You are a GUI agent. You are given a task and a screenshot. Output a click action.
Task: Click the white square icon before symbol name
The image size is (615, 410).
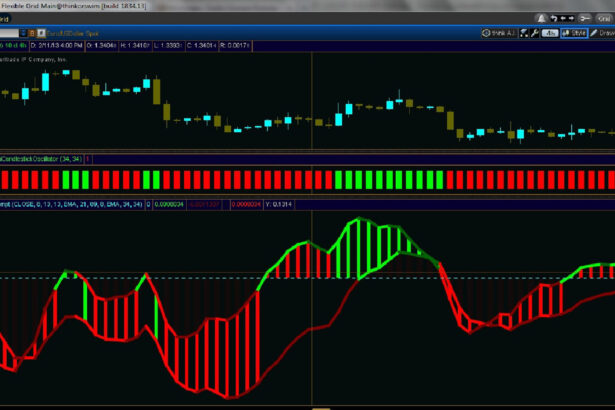pos(41,33)
